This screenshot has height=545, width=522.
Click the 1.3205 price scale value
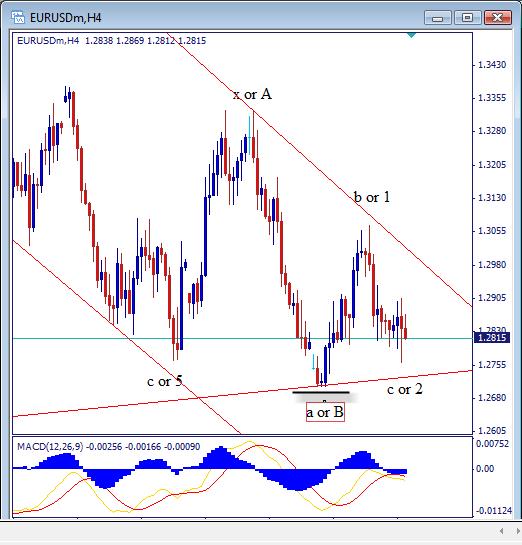(x=492, y=164)
